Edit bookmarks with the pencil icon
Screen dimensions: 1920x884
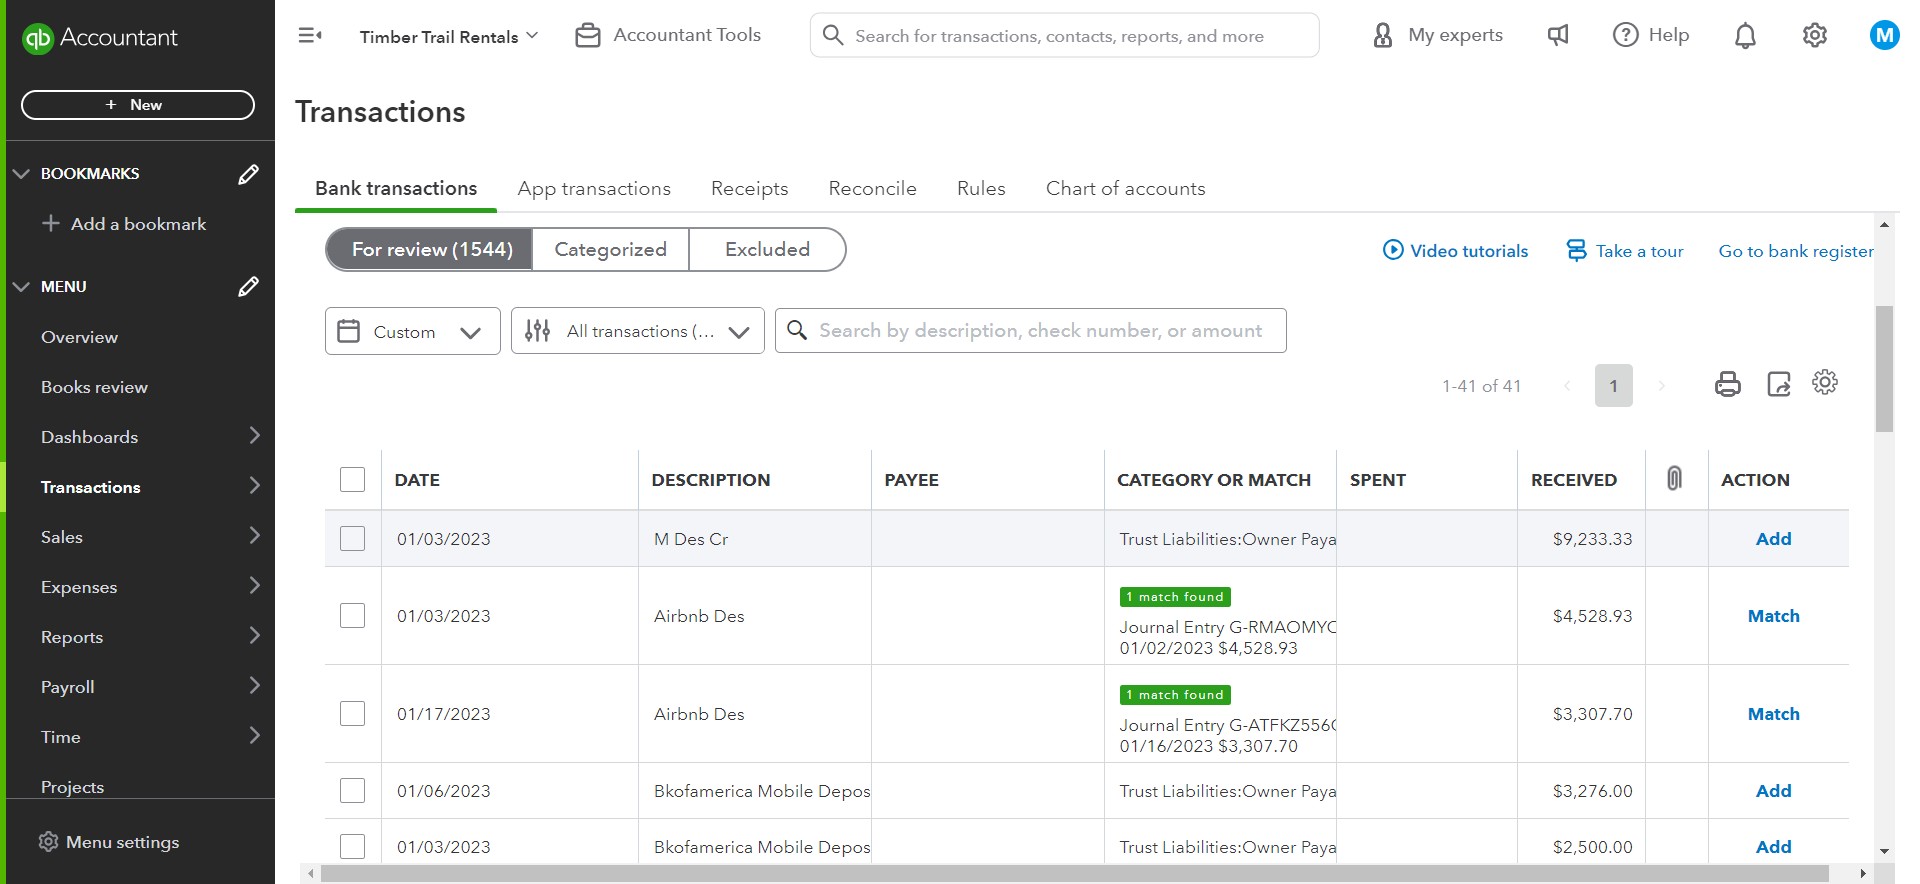pyautogui.click(x=248, y=174)
